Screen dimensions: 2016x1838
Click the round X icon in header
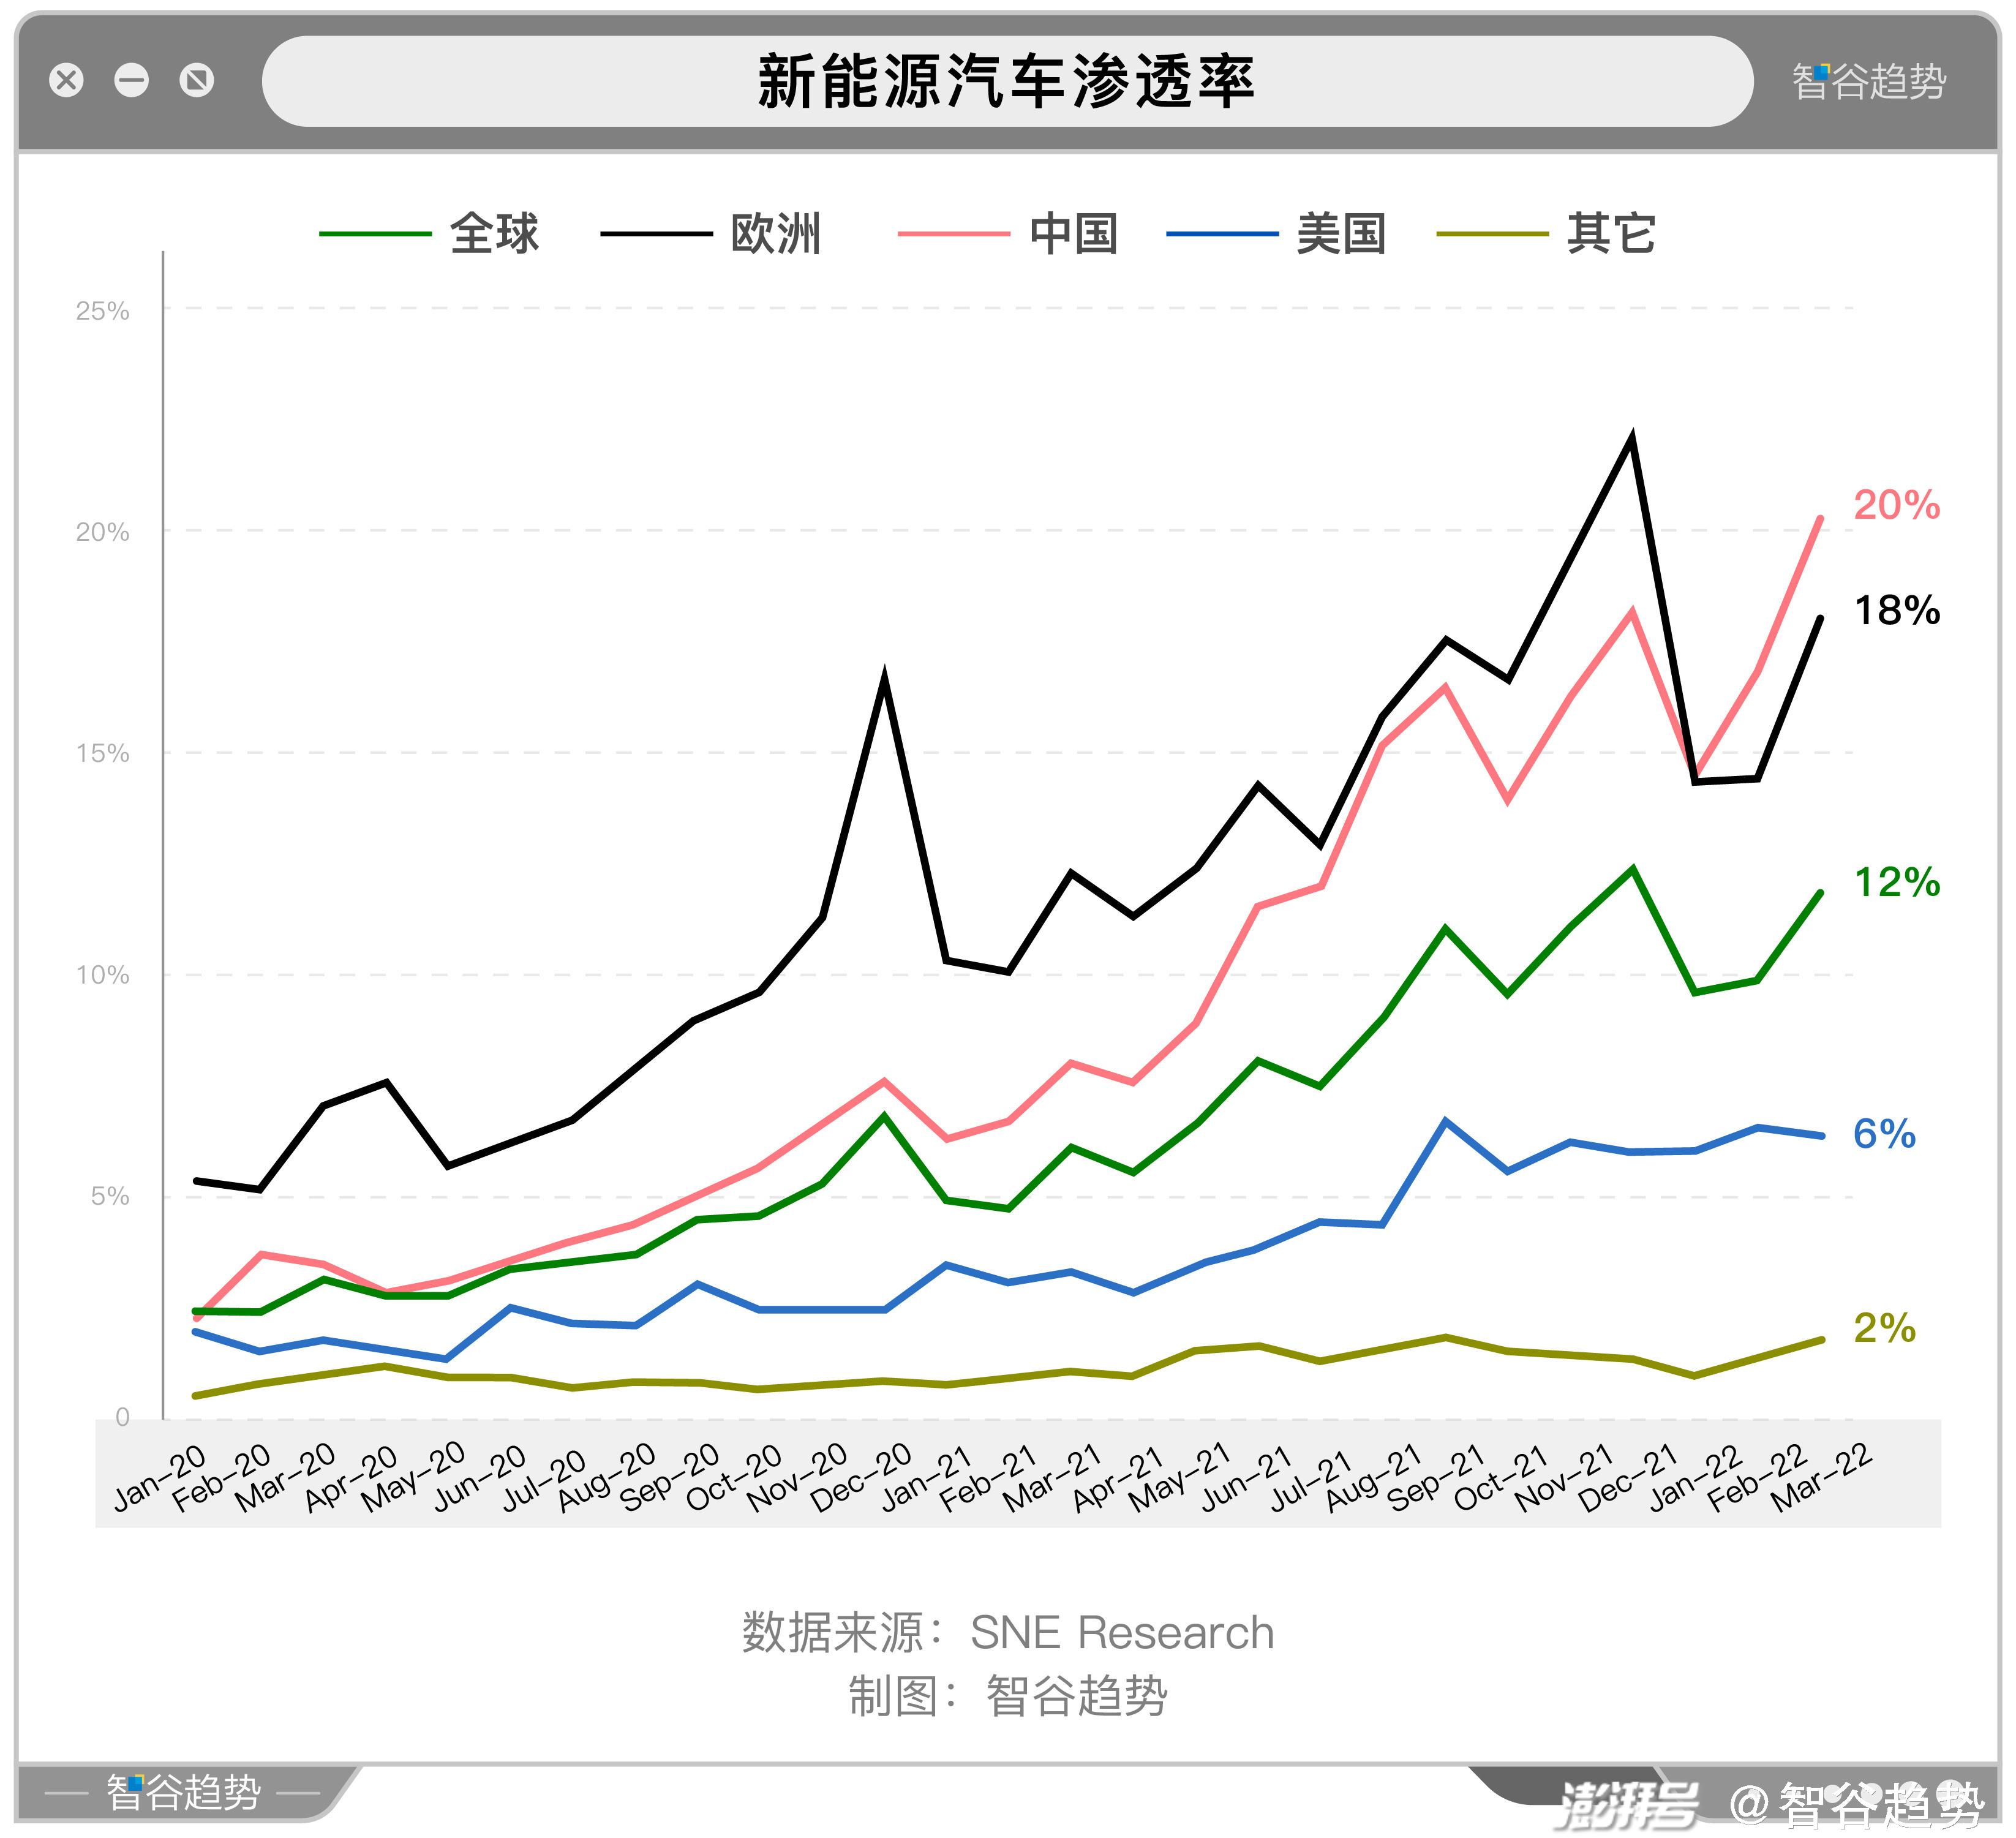click(x=67, y=80)
